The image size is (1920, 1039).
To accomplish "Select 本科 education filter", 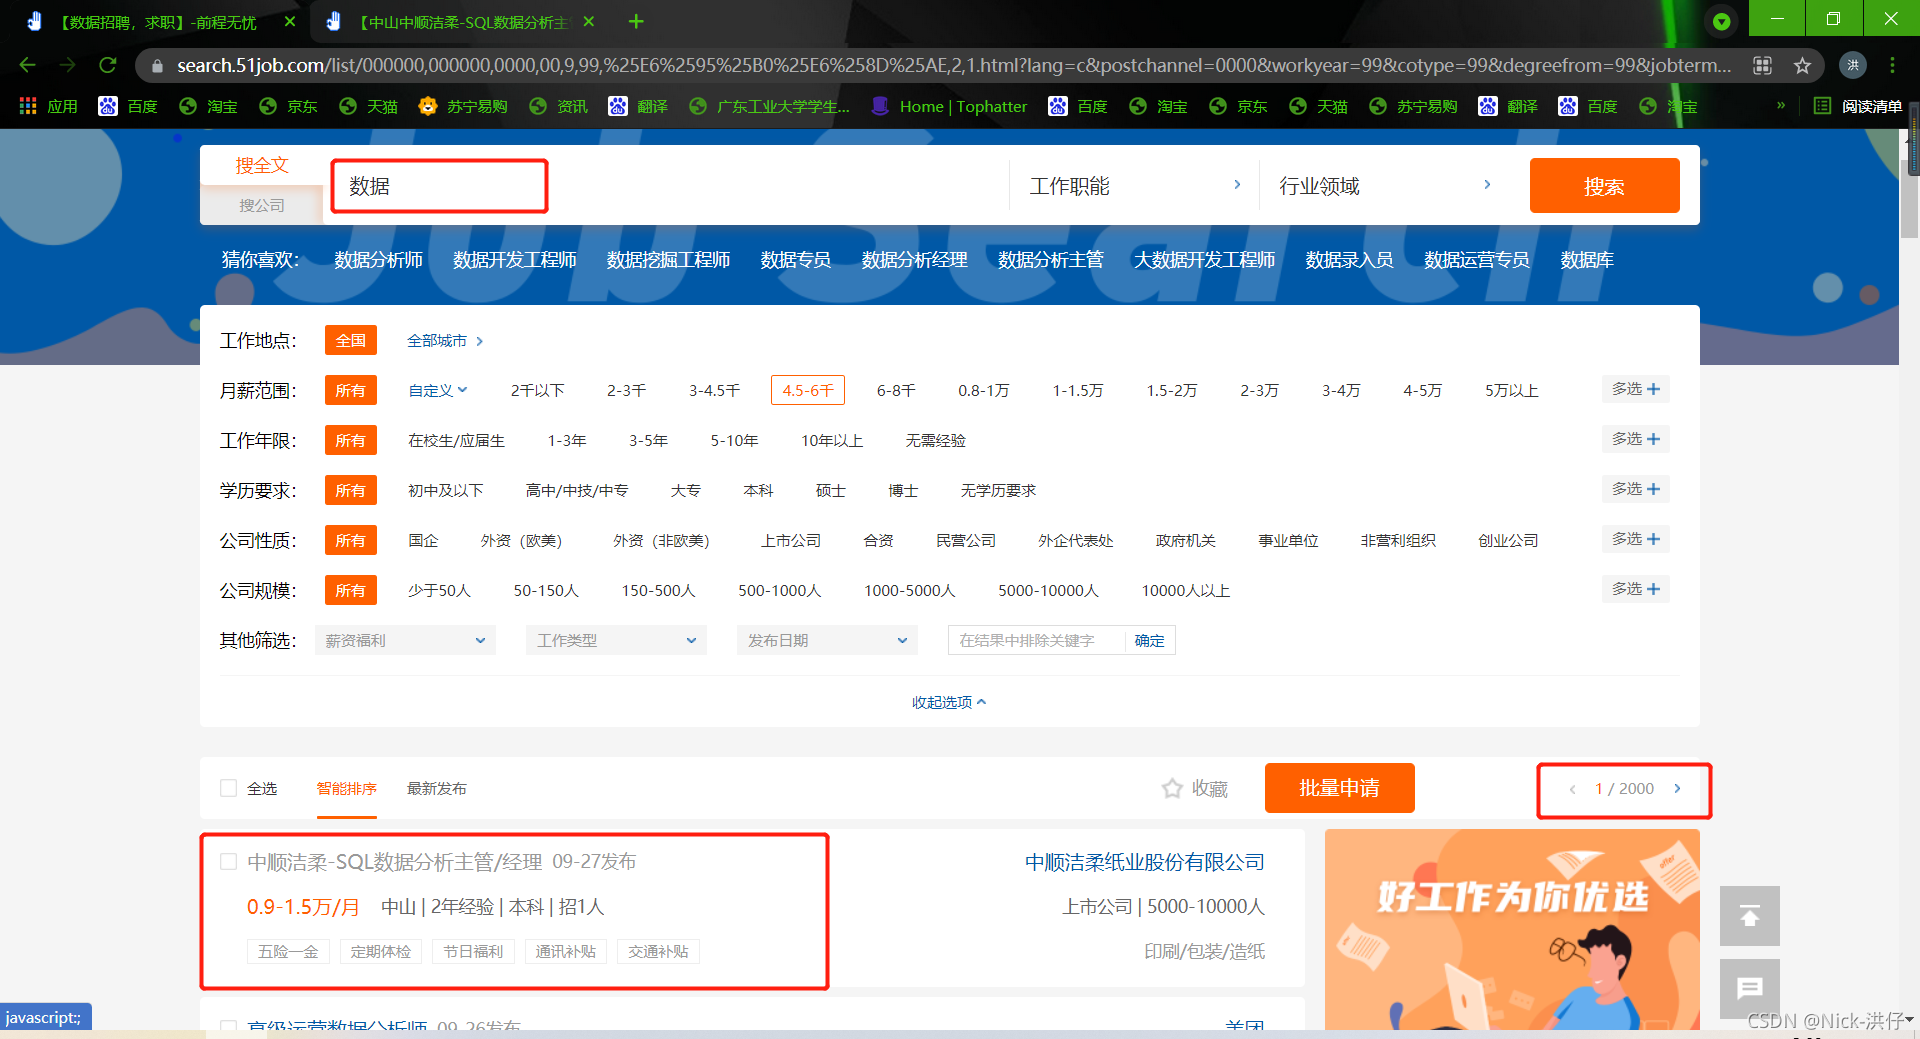I will coord(758,490).
